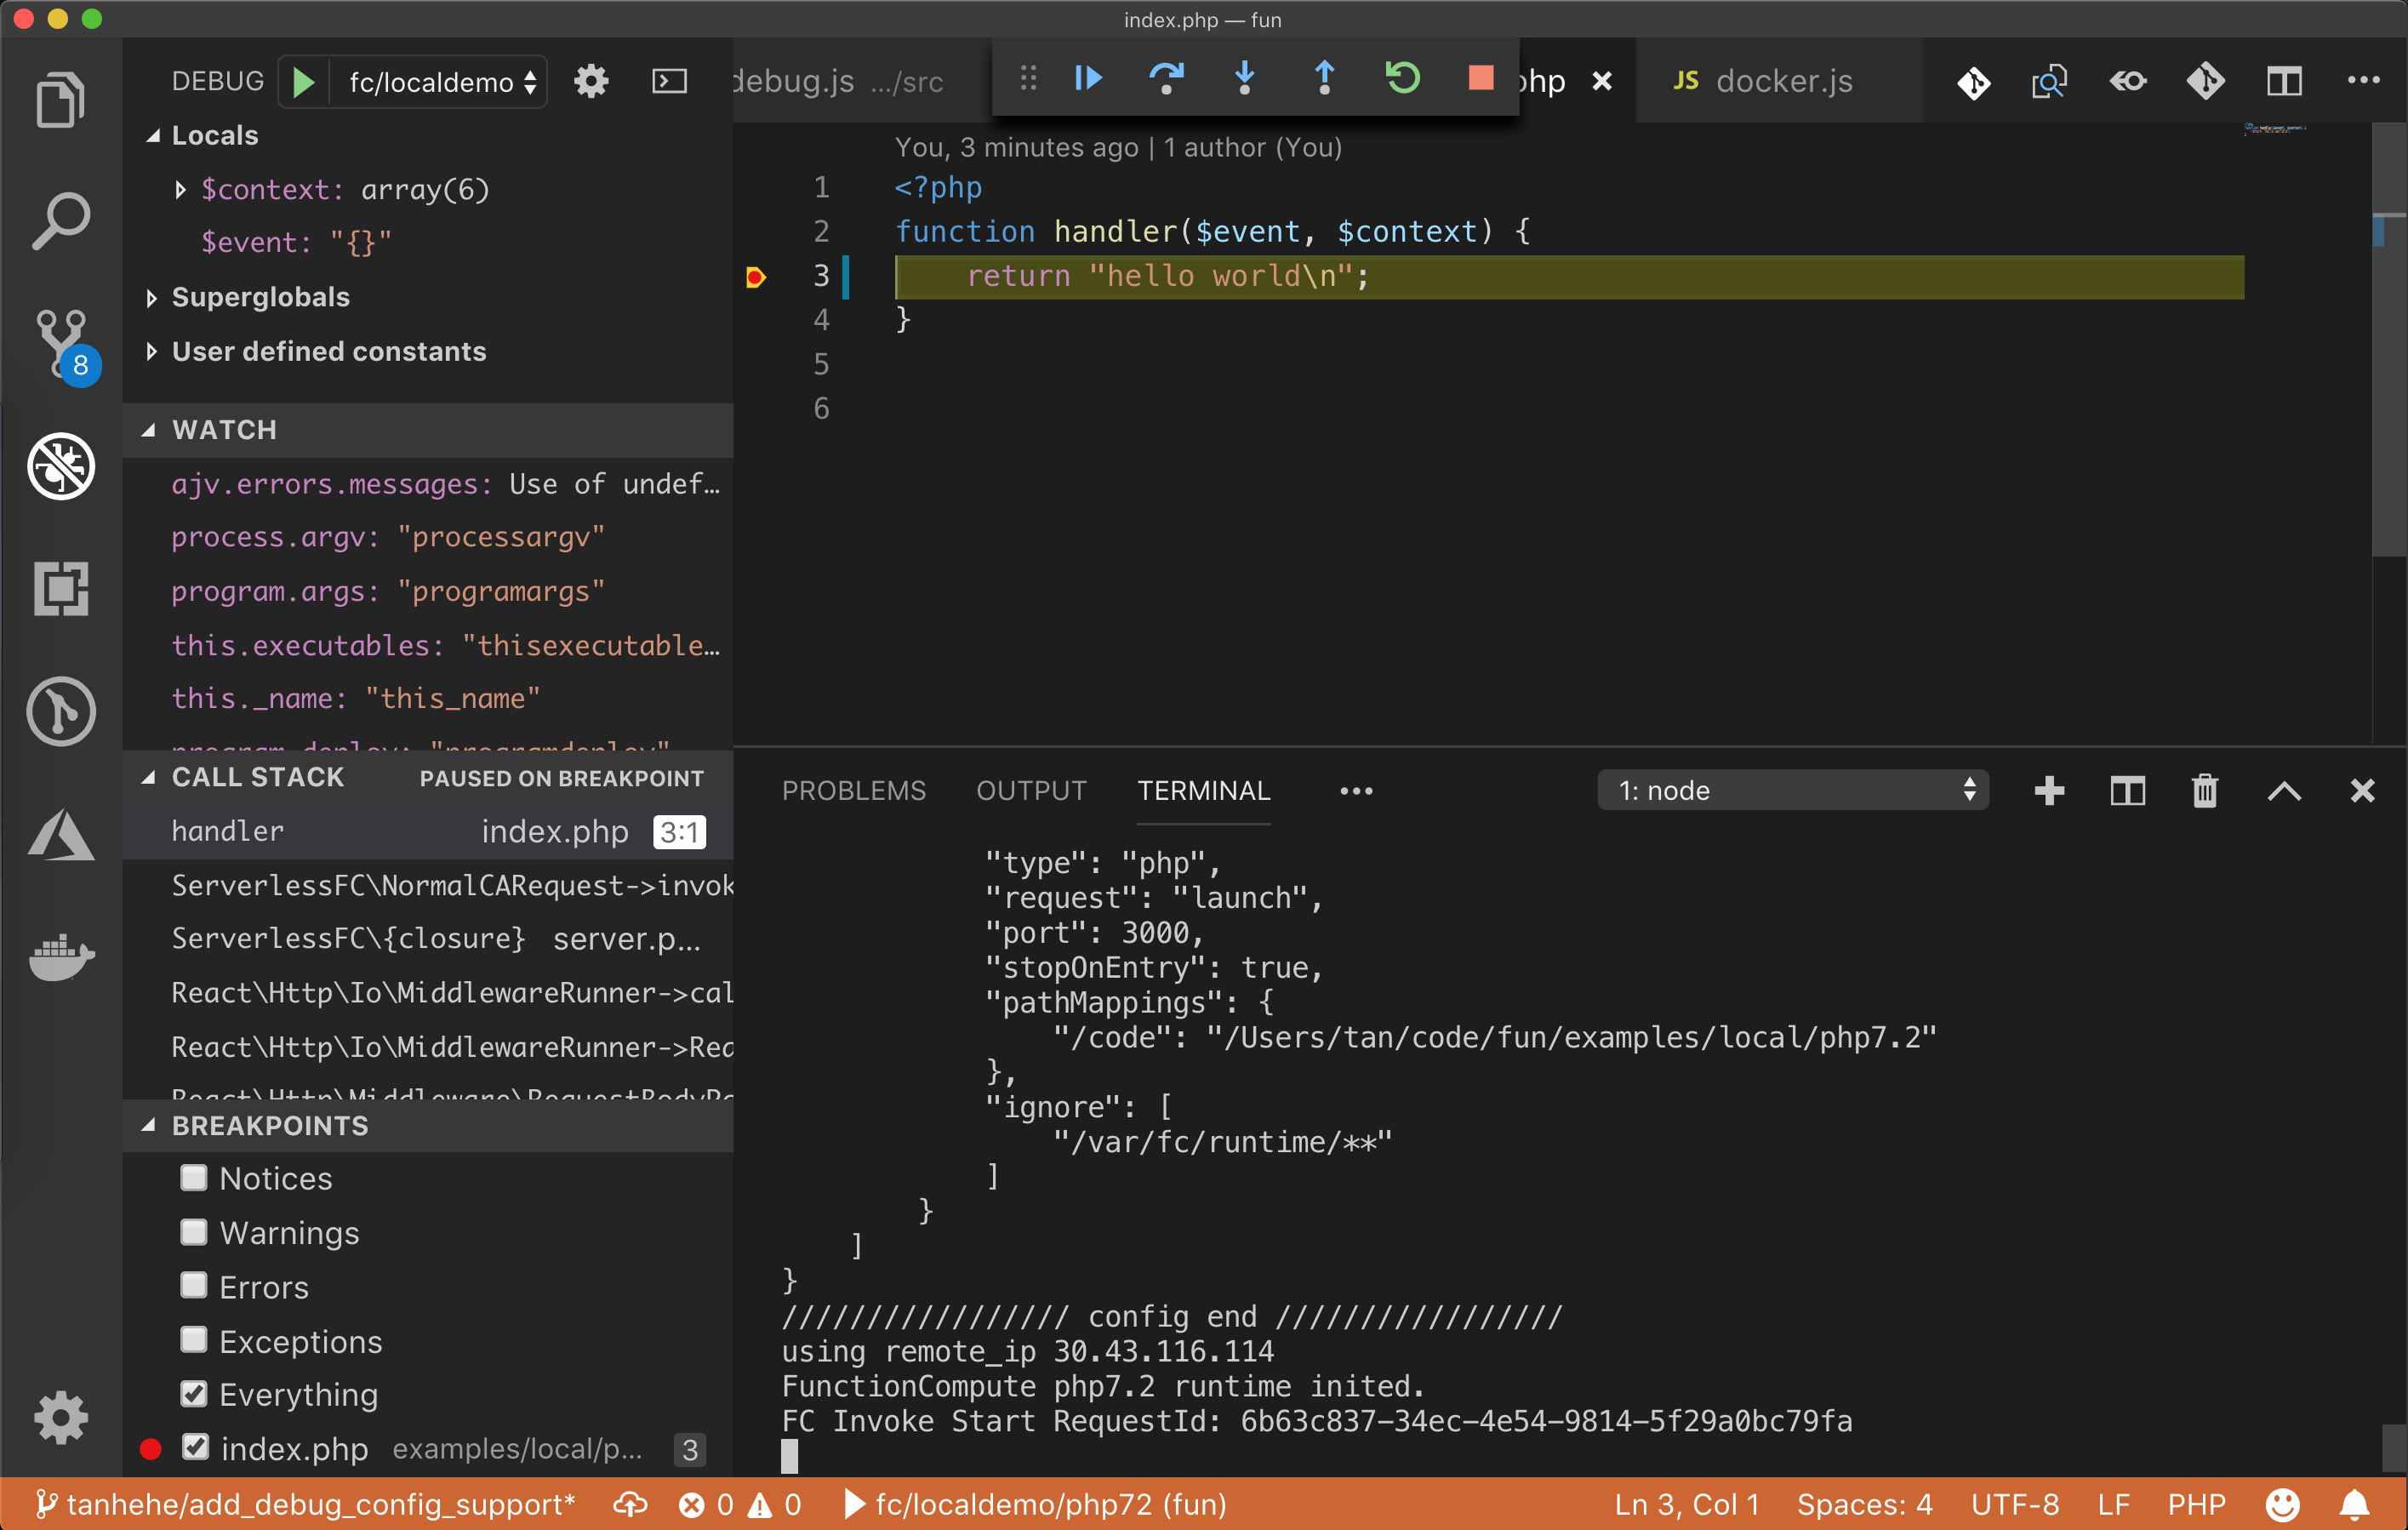Uncheck the Everything breakpoint checkbox
Screen dimensions: 2408x1530
pos(194,1394)
